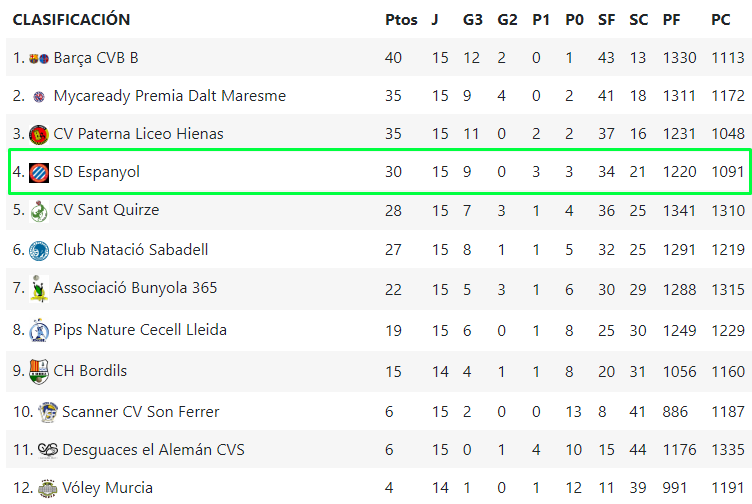Click the Scanner CV Son Ferrer logo

click(x=48, y=411)
